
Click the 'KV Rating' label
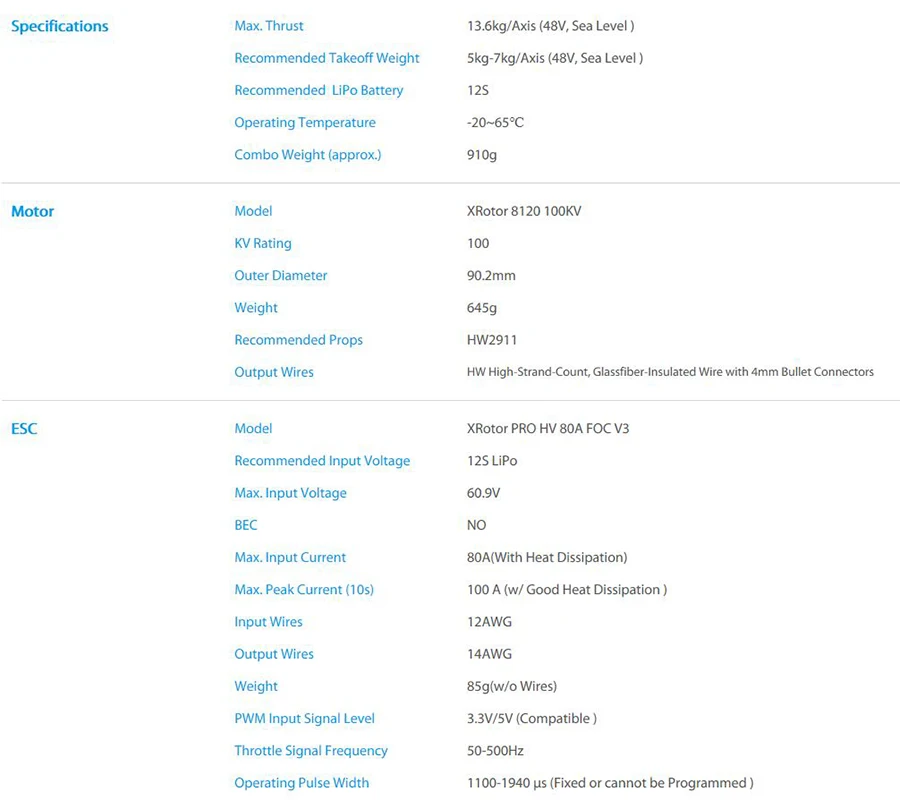point(263,243)
